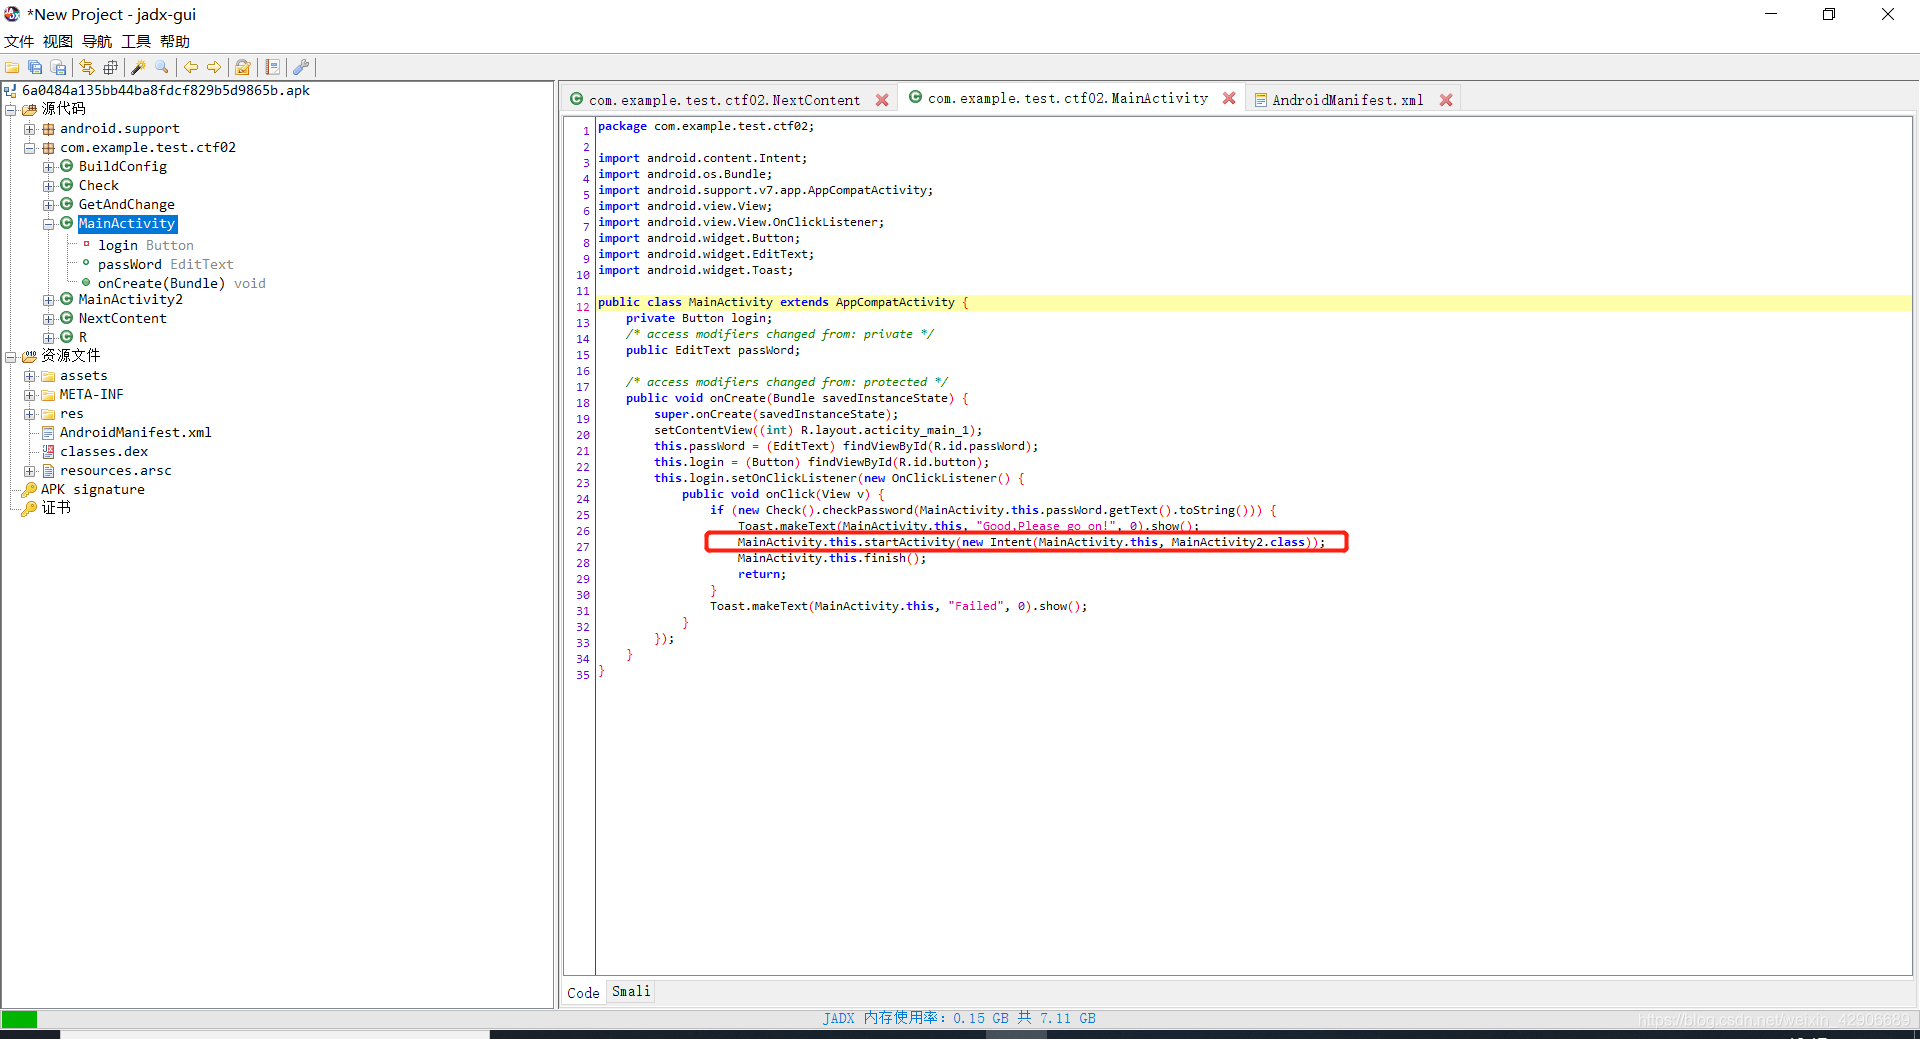This screenshot has height=1039, width=1920.
Task: Expand the MainActivity2 class node
Action: (49, 300)
